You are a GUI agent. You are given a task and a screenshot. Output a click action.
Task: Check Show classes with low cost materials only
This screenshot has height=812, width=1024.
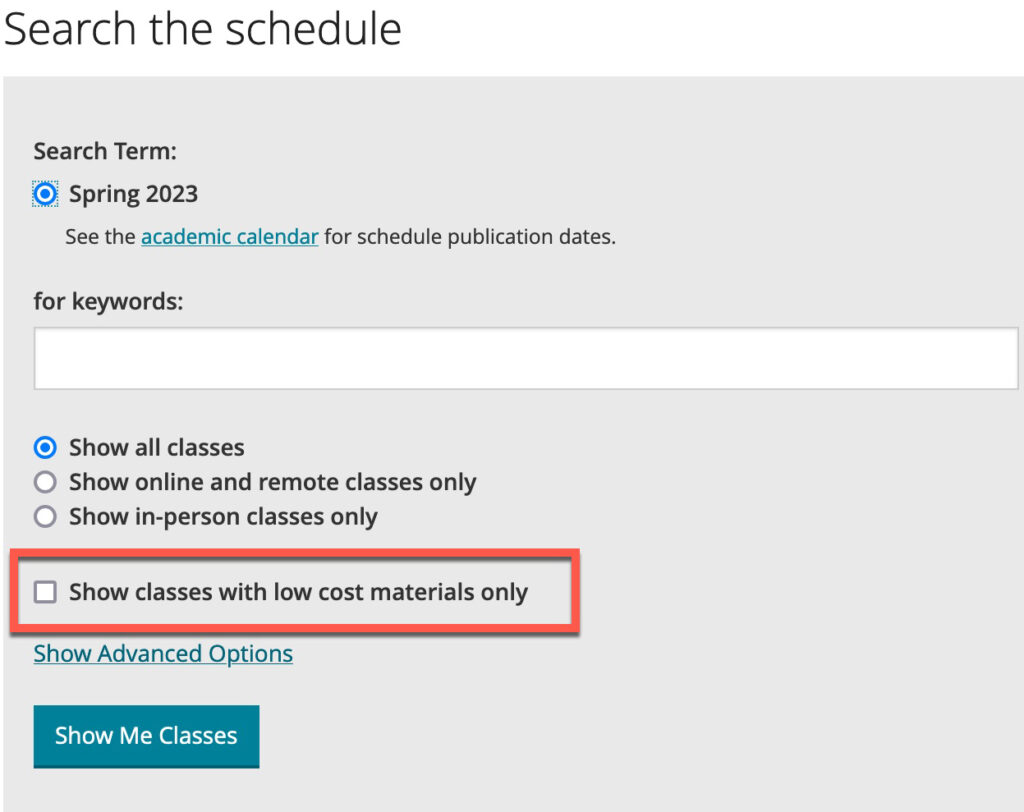coord(45,592)
